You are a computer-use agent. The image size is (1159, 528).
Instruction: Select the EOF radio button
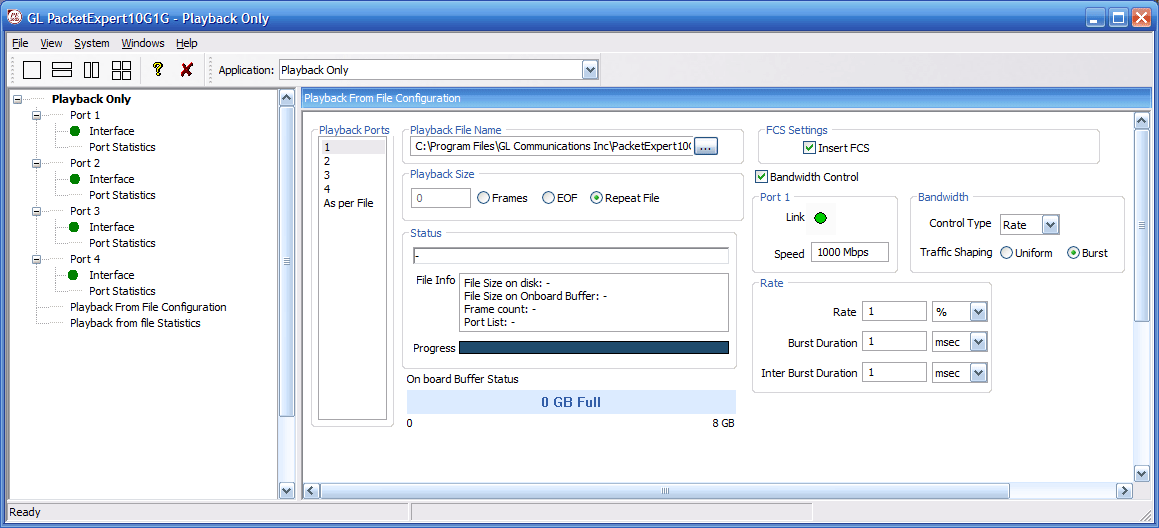[548, 198]
